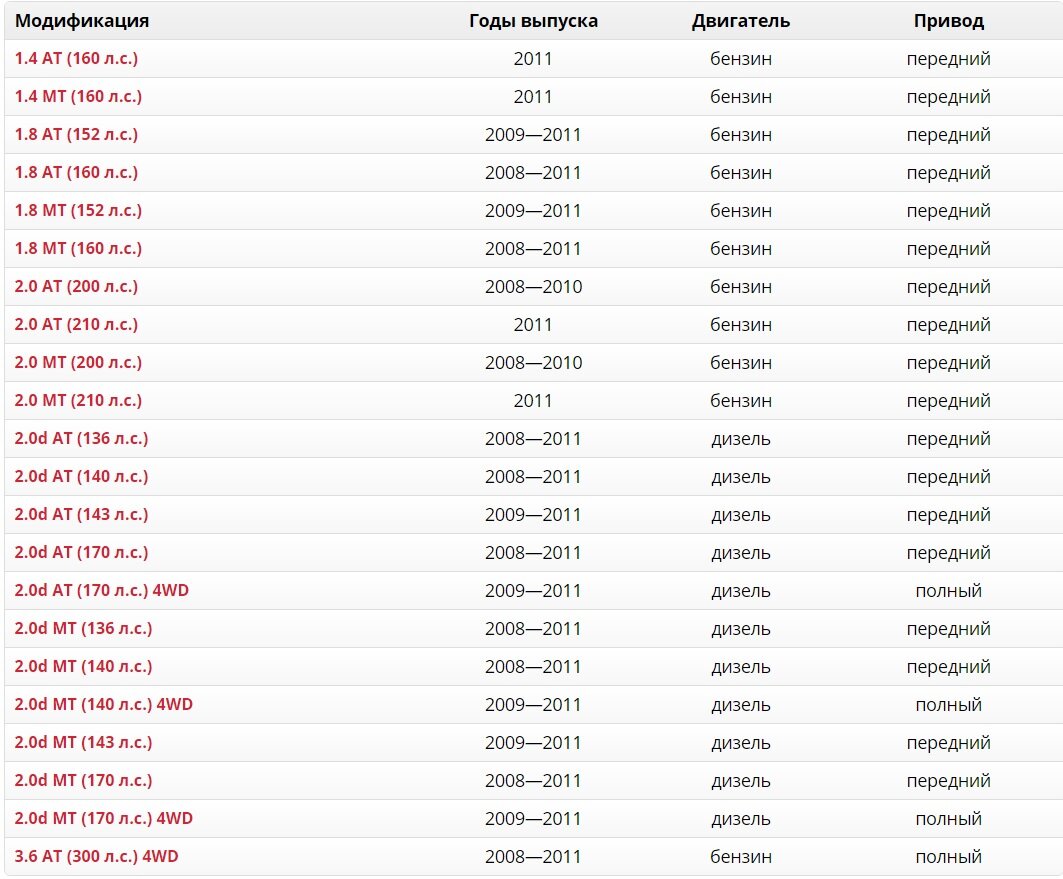1063x879 pixels.
Task: Select the 2.0d MT (170 л.с.) 4WD link
Action: [103, 819]
